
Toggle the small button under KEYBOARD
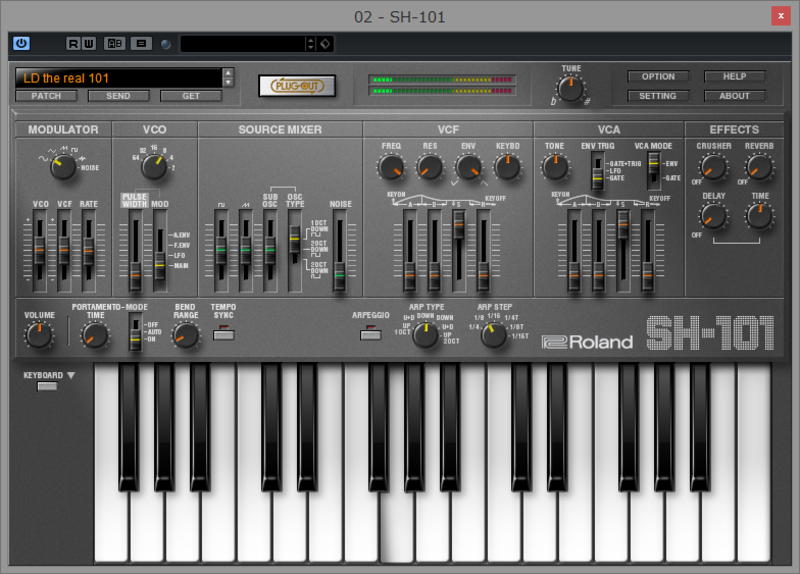click(47, 386)
